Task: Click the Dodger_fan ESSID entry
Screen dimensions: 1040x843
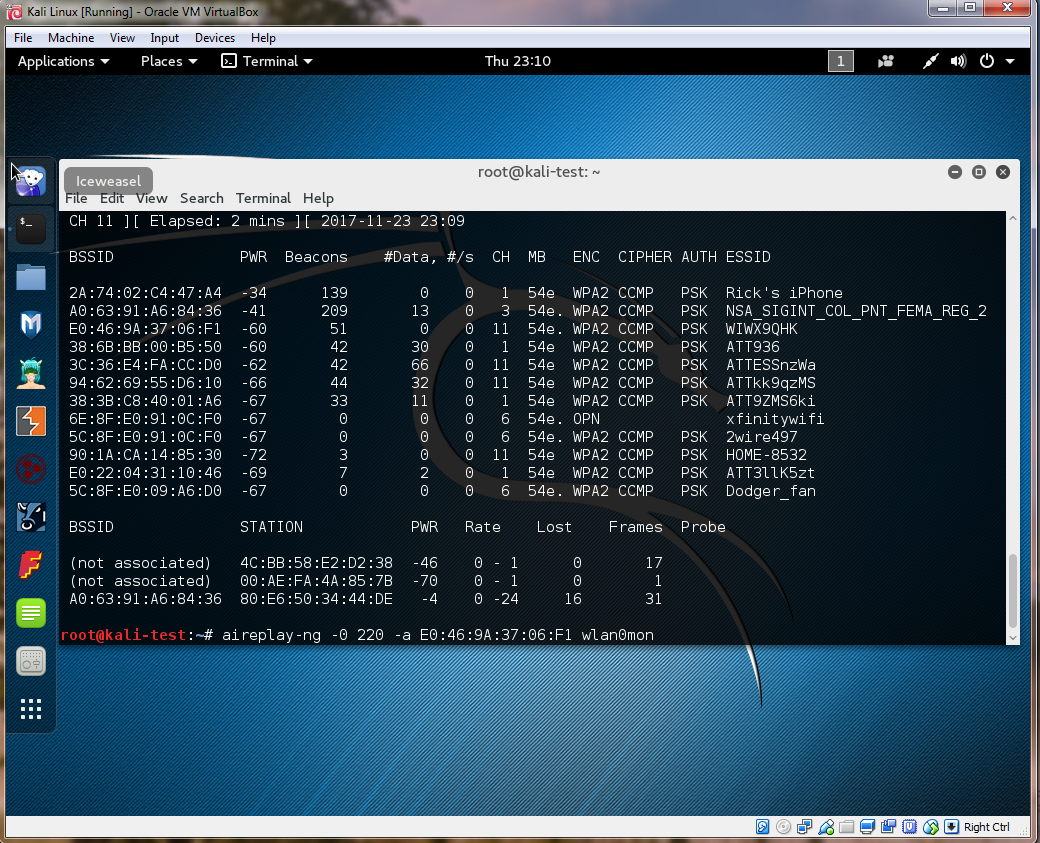Action: pos(770,491)
